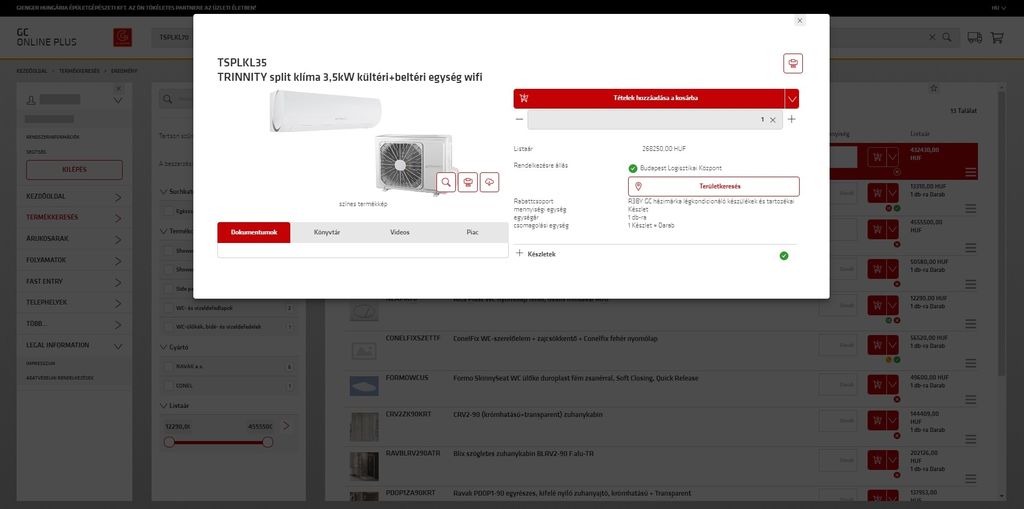This screenshot has height=509, width=1024.
Task: Expand the TÖBB... sidebar item
Action: click(x=74, y=324)
